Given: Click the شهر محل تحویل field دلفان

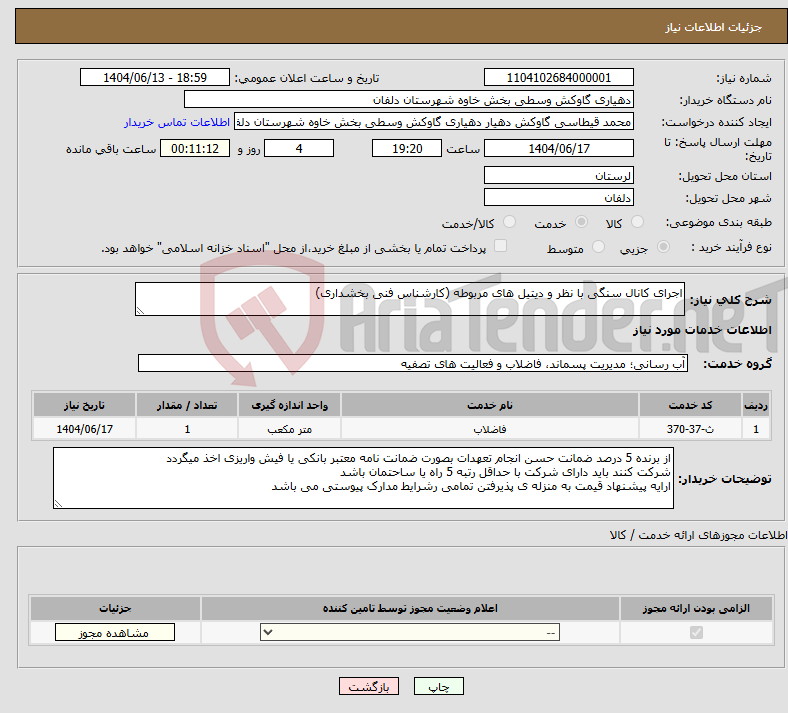Looking at the screenshot, I should point(558,197).
